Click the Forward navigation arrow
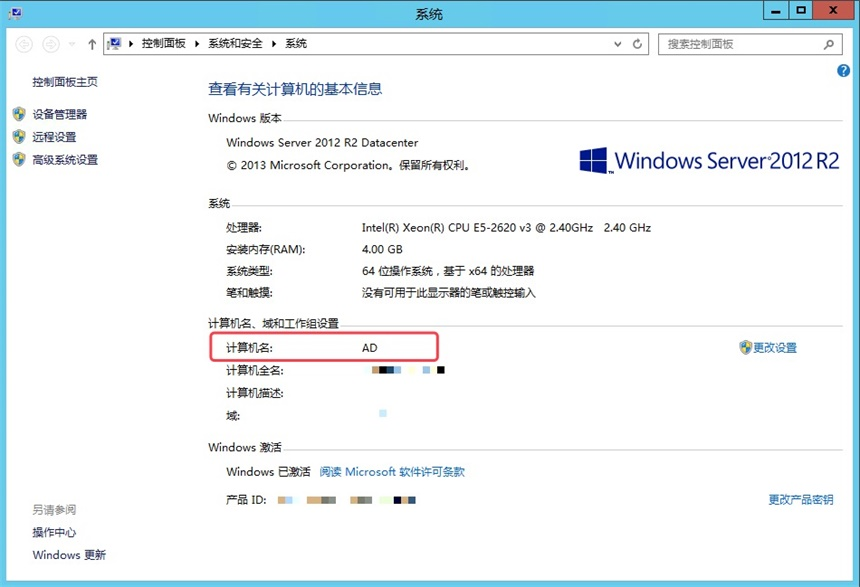 click(x=51, y=44)
